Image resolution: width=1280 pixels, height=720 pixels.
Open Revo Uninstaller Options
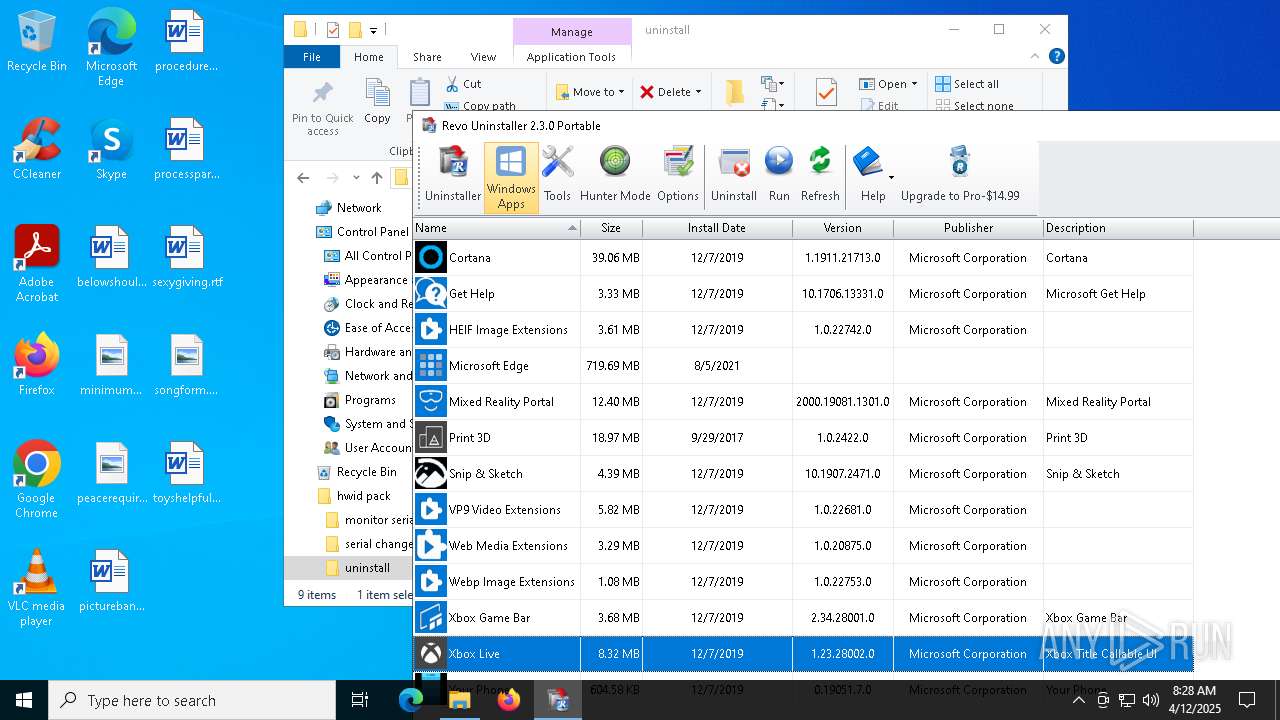pos(678,176)
